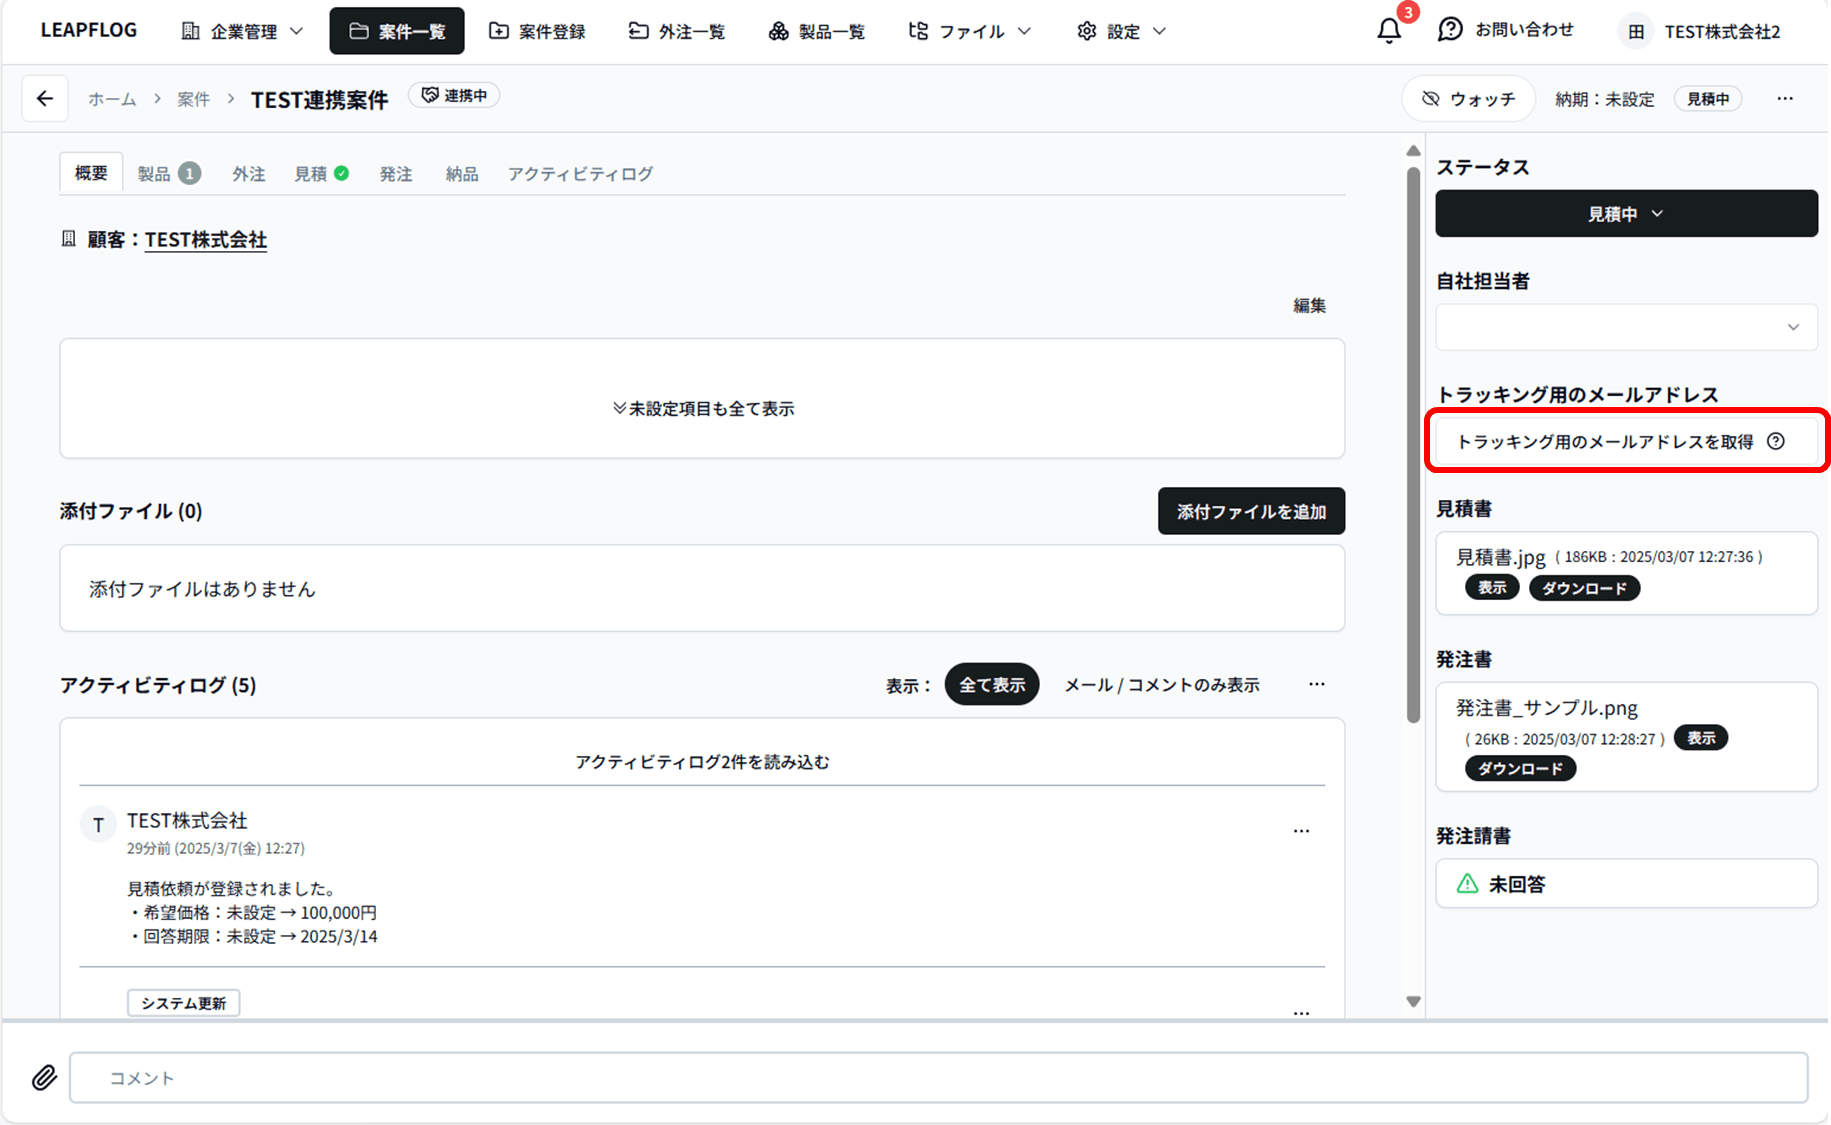The height and width of the screenshot is (1125, 1831).
Task: Click the コメント input field
Action: (937, 1077)
